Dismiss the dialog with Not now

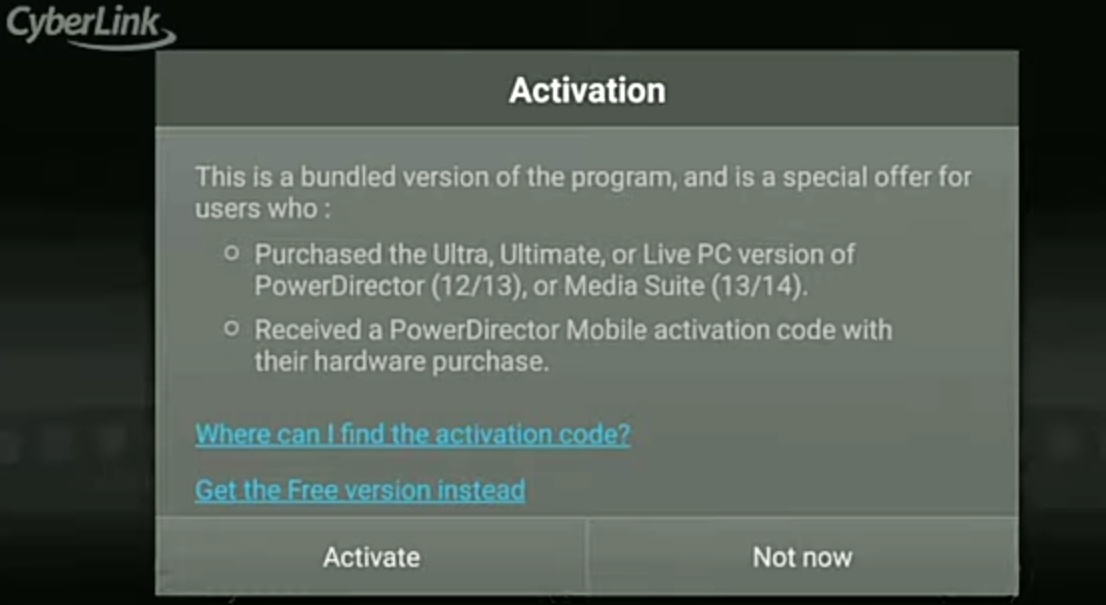click(x=802, y=557)
